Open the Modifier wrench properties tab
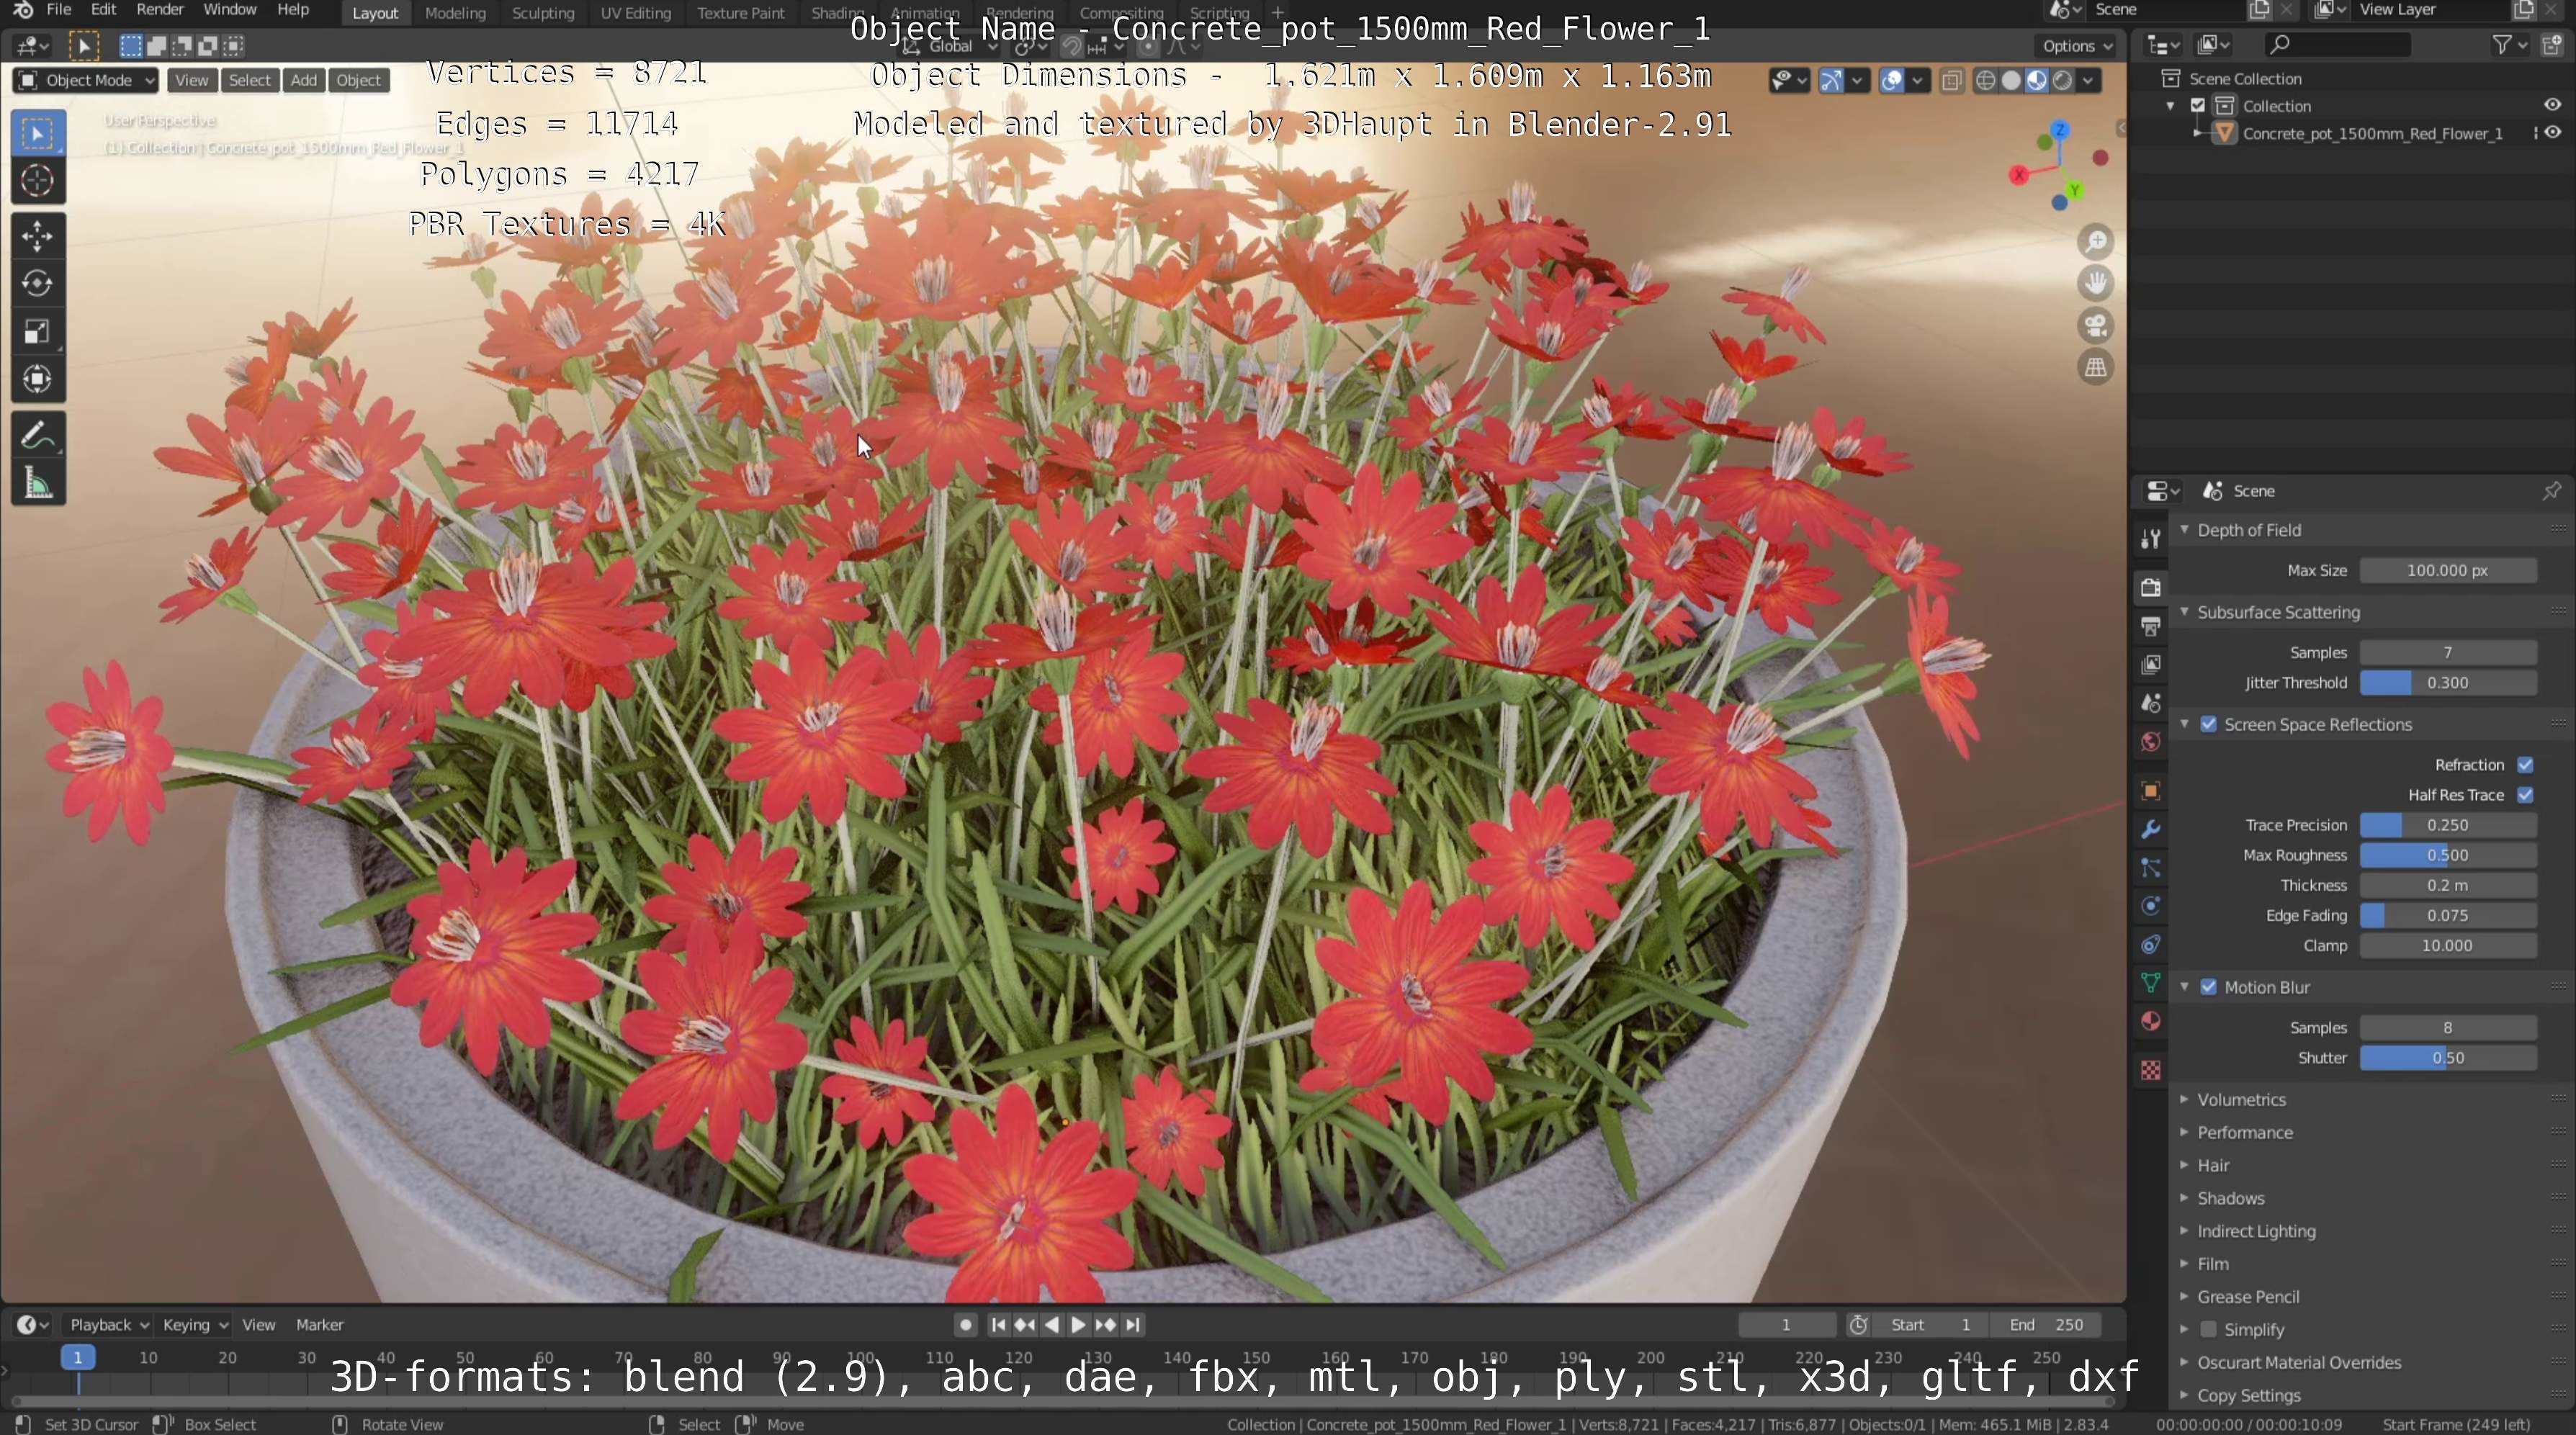 pyautogui.click(x=2151, y=829)
